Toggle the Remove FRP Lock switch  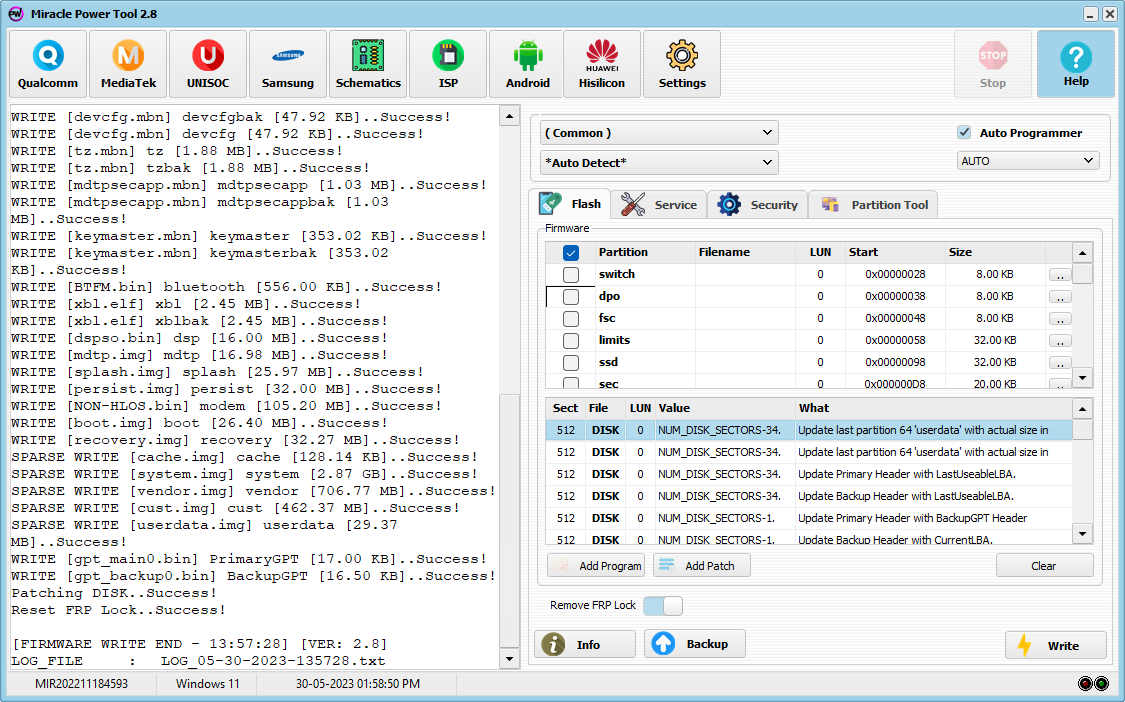point(663,605)
